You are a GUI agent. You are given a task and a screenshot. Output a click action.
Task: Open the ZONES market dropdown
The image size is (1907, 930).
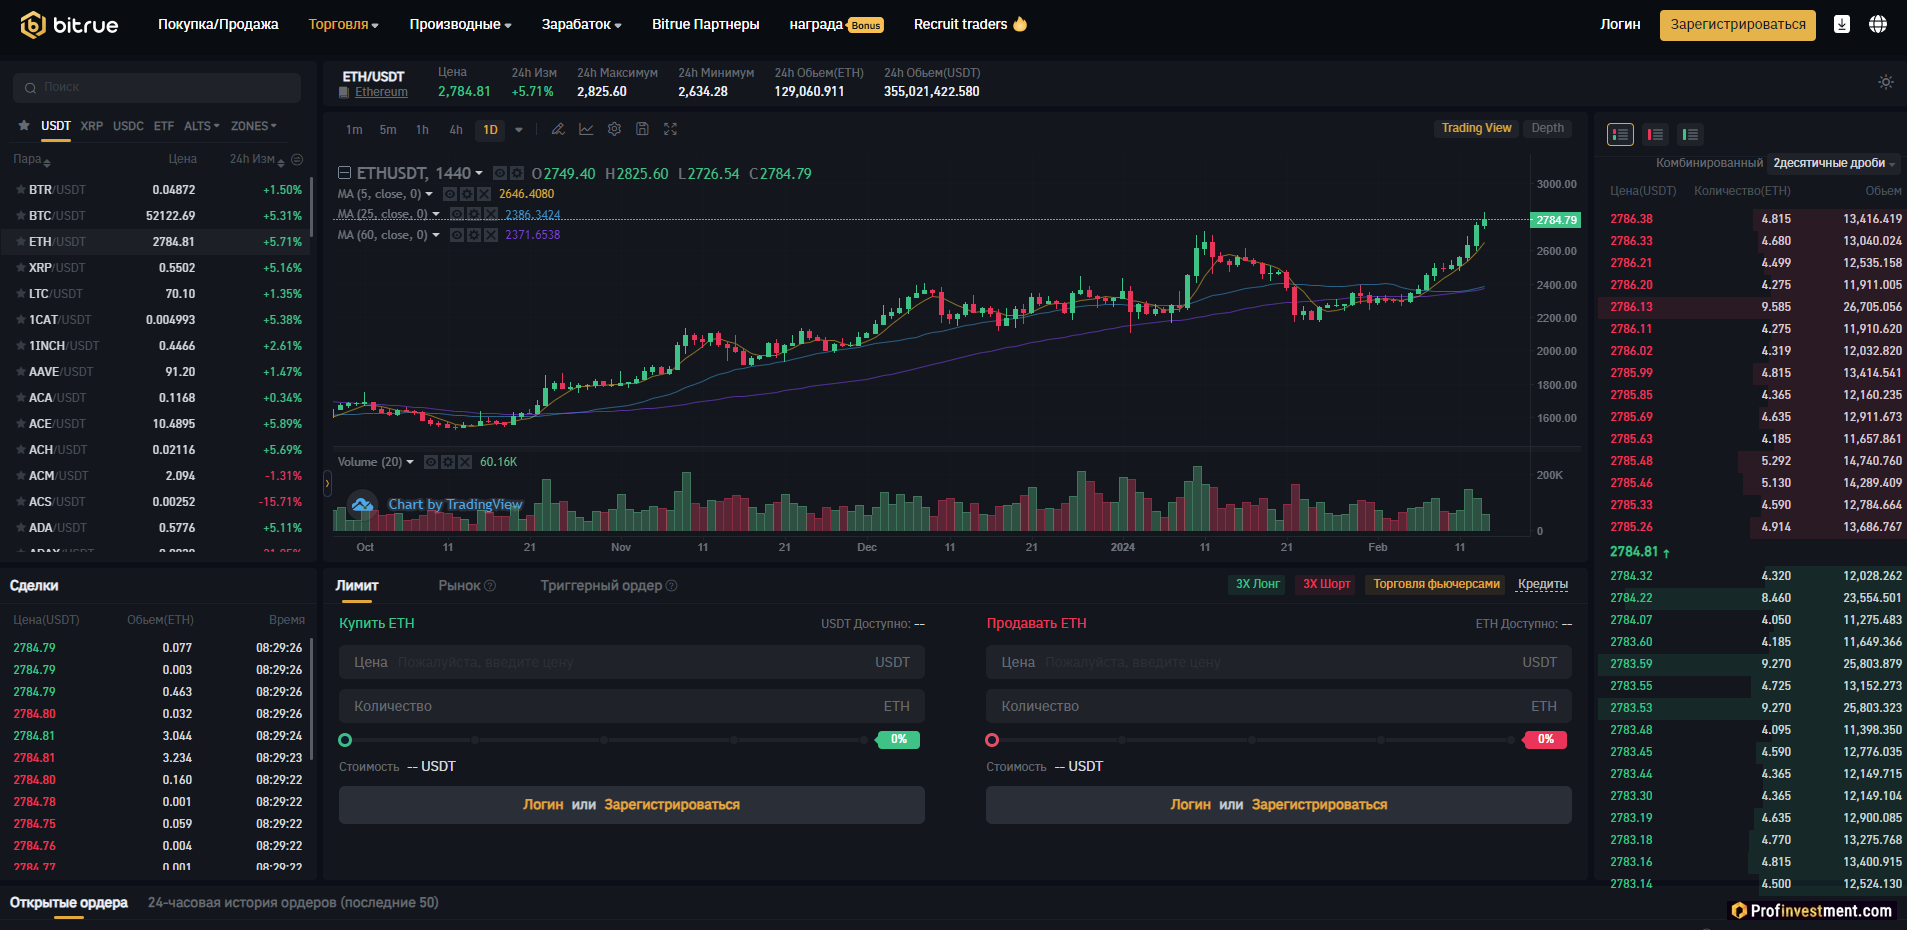click(254, 126)
